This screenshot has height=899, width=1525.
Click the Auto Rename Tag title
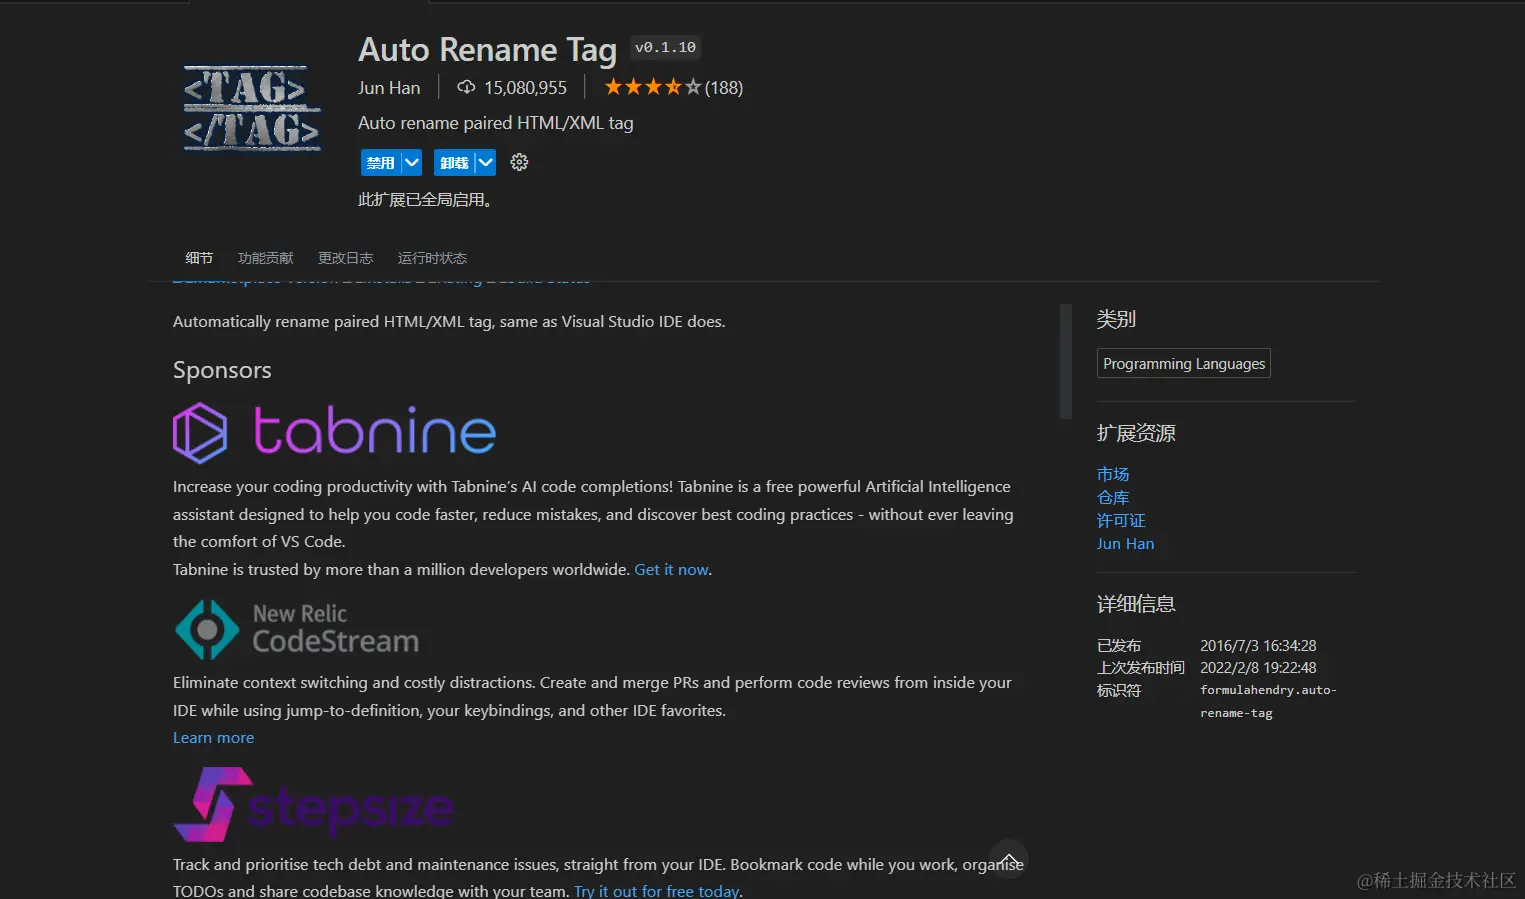(487, 49)
